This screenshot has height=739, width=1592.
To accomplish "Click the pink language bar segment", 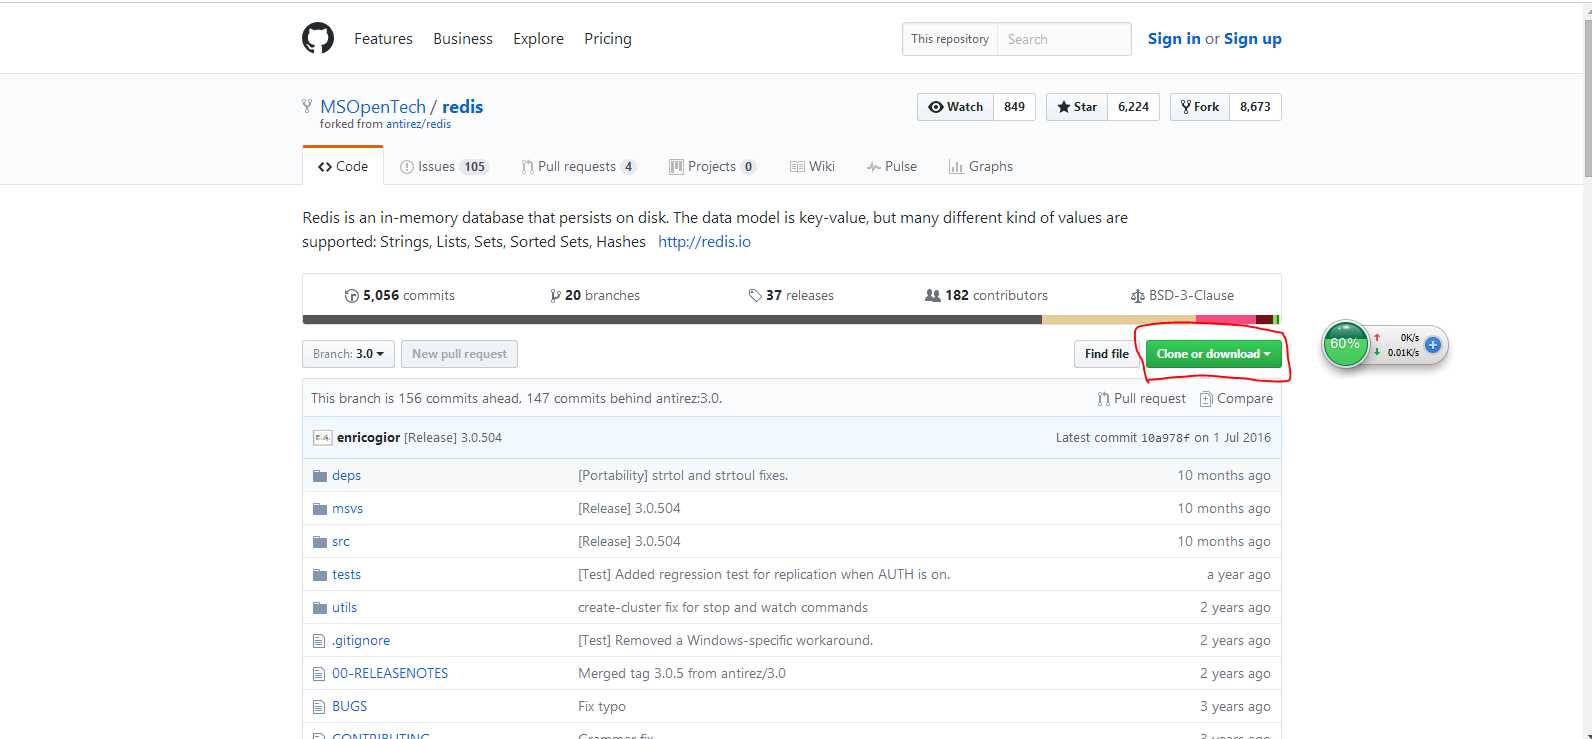I will 1226,320.
